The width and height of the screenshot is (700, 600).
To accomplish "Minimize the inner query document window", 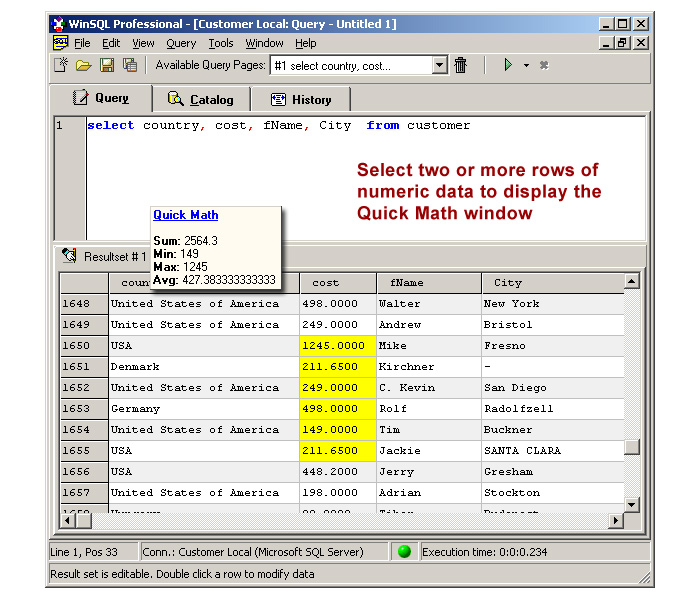I will [x=606, y=43].
